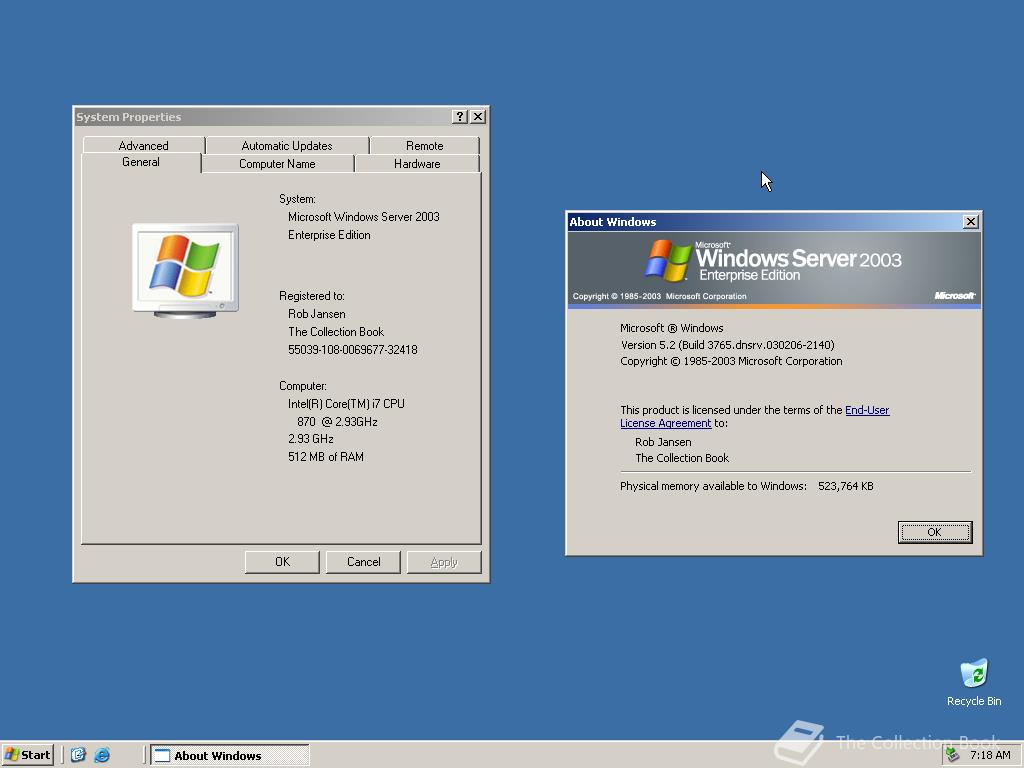Launch Internet Explorer from Quick Launch
This screenshot has height=768, width=1024.
(102, 755)
